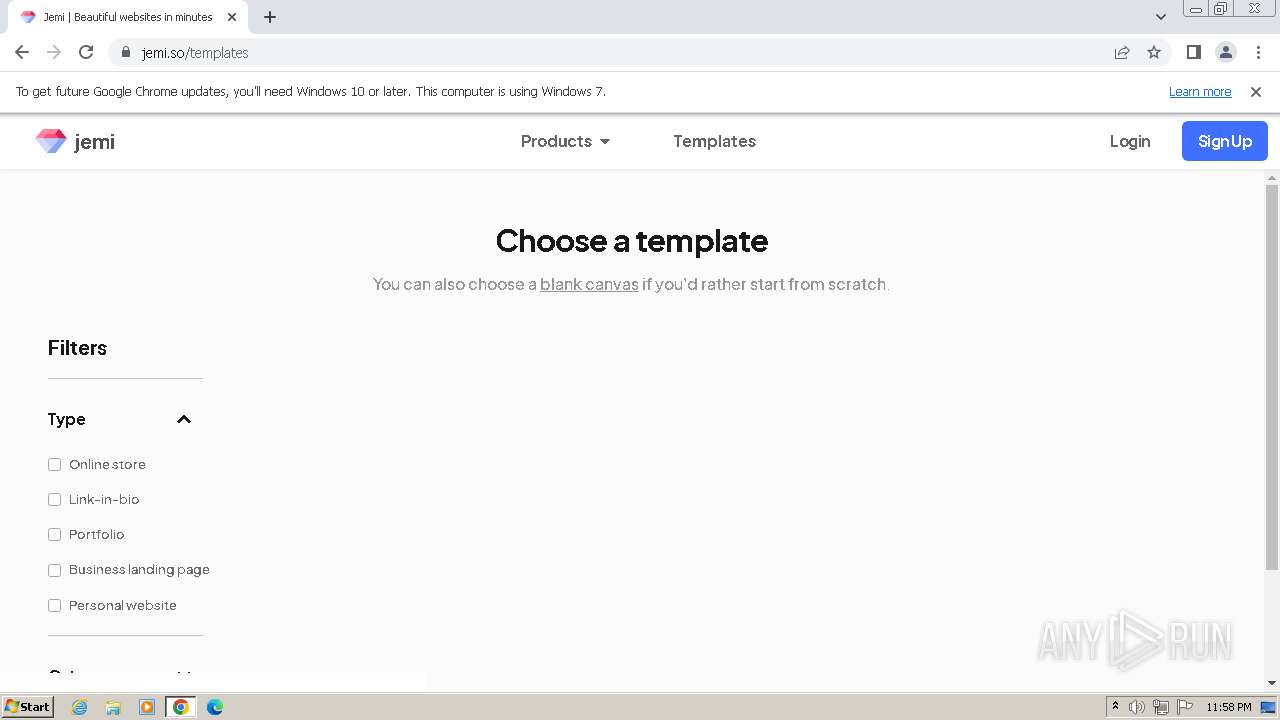The image size is (1280, 720).
Task: Click the page vertical scrollbar
Action: pyautogui.click(x=1272, y=378)
